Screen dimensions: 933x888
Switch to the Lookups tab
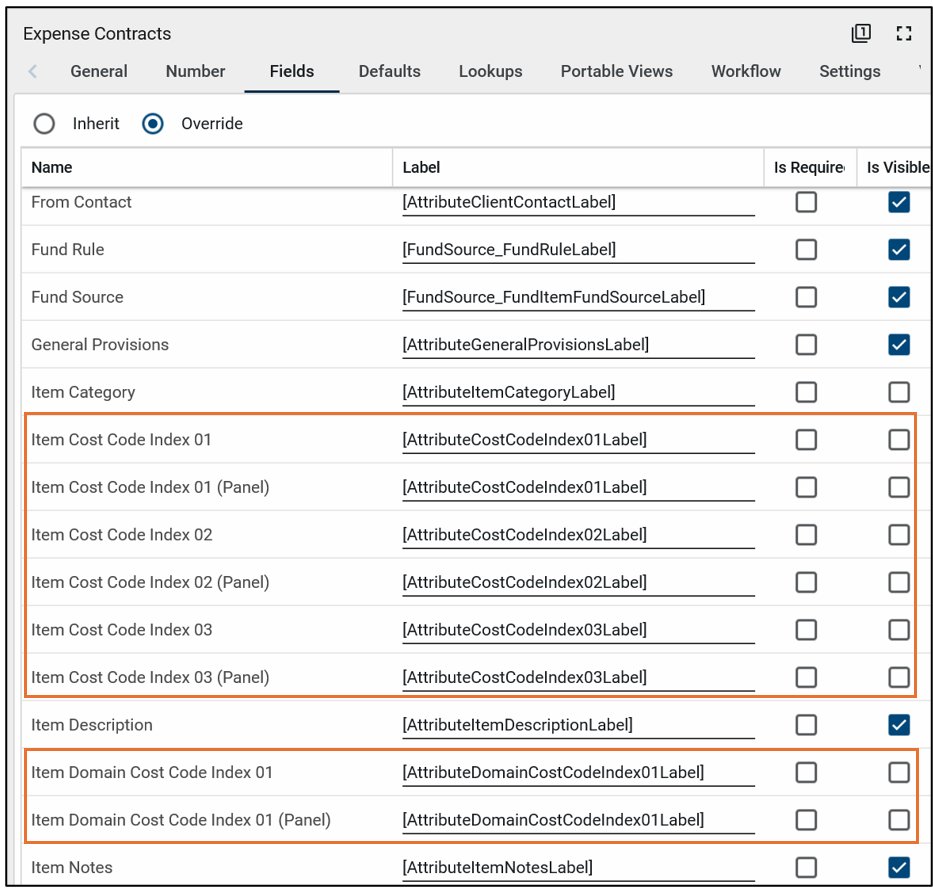(x=490, y=72)
